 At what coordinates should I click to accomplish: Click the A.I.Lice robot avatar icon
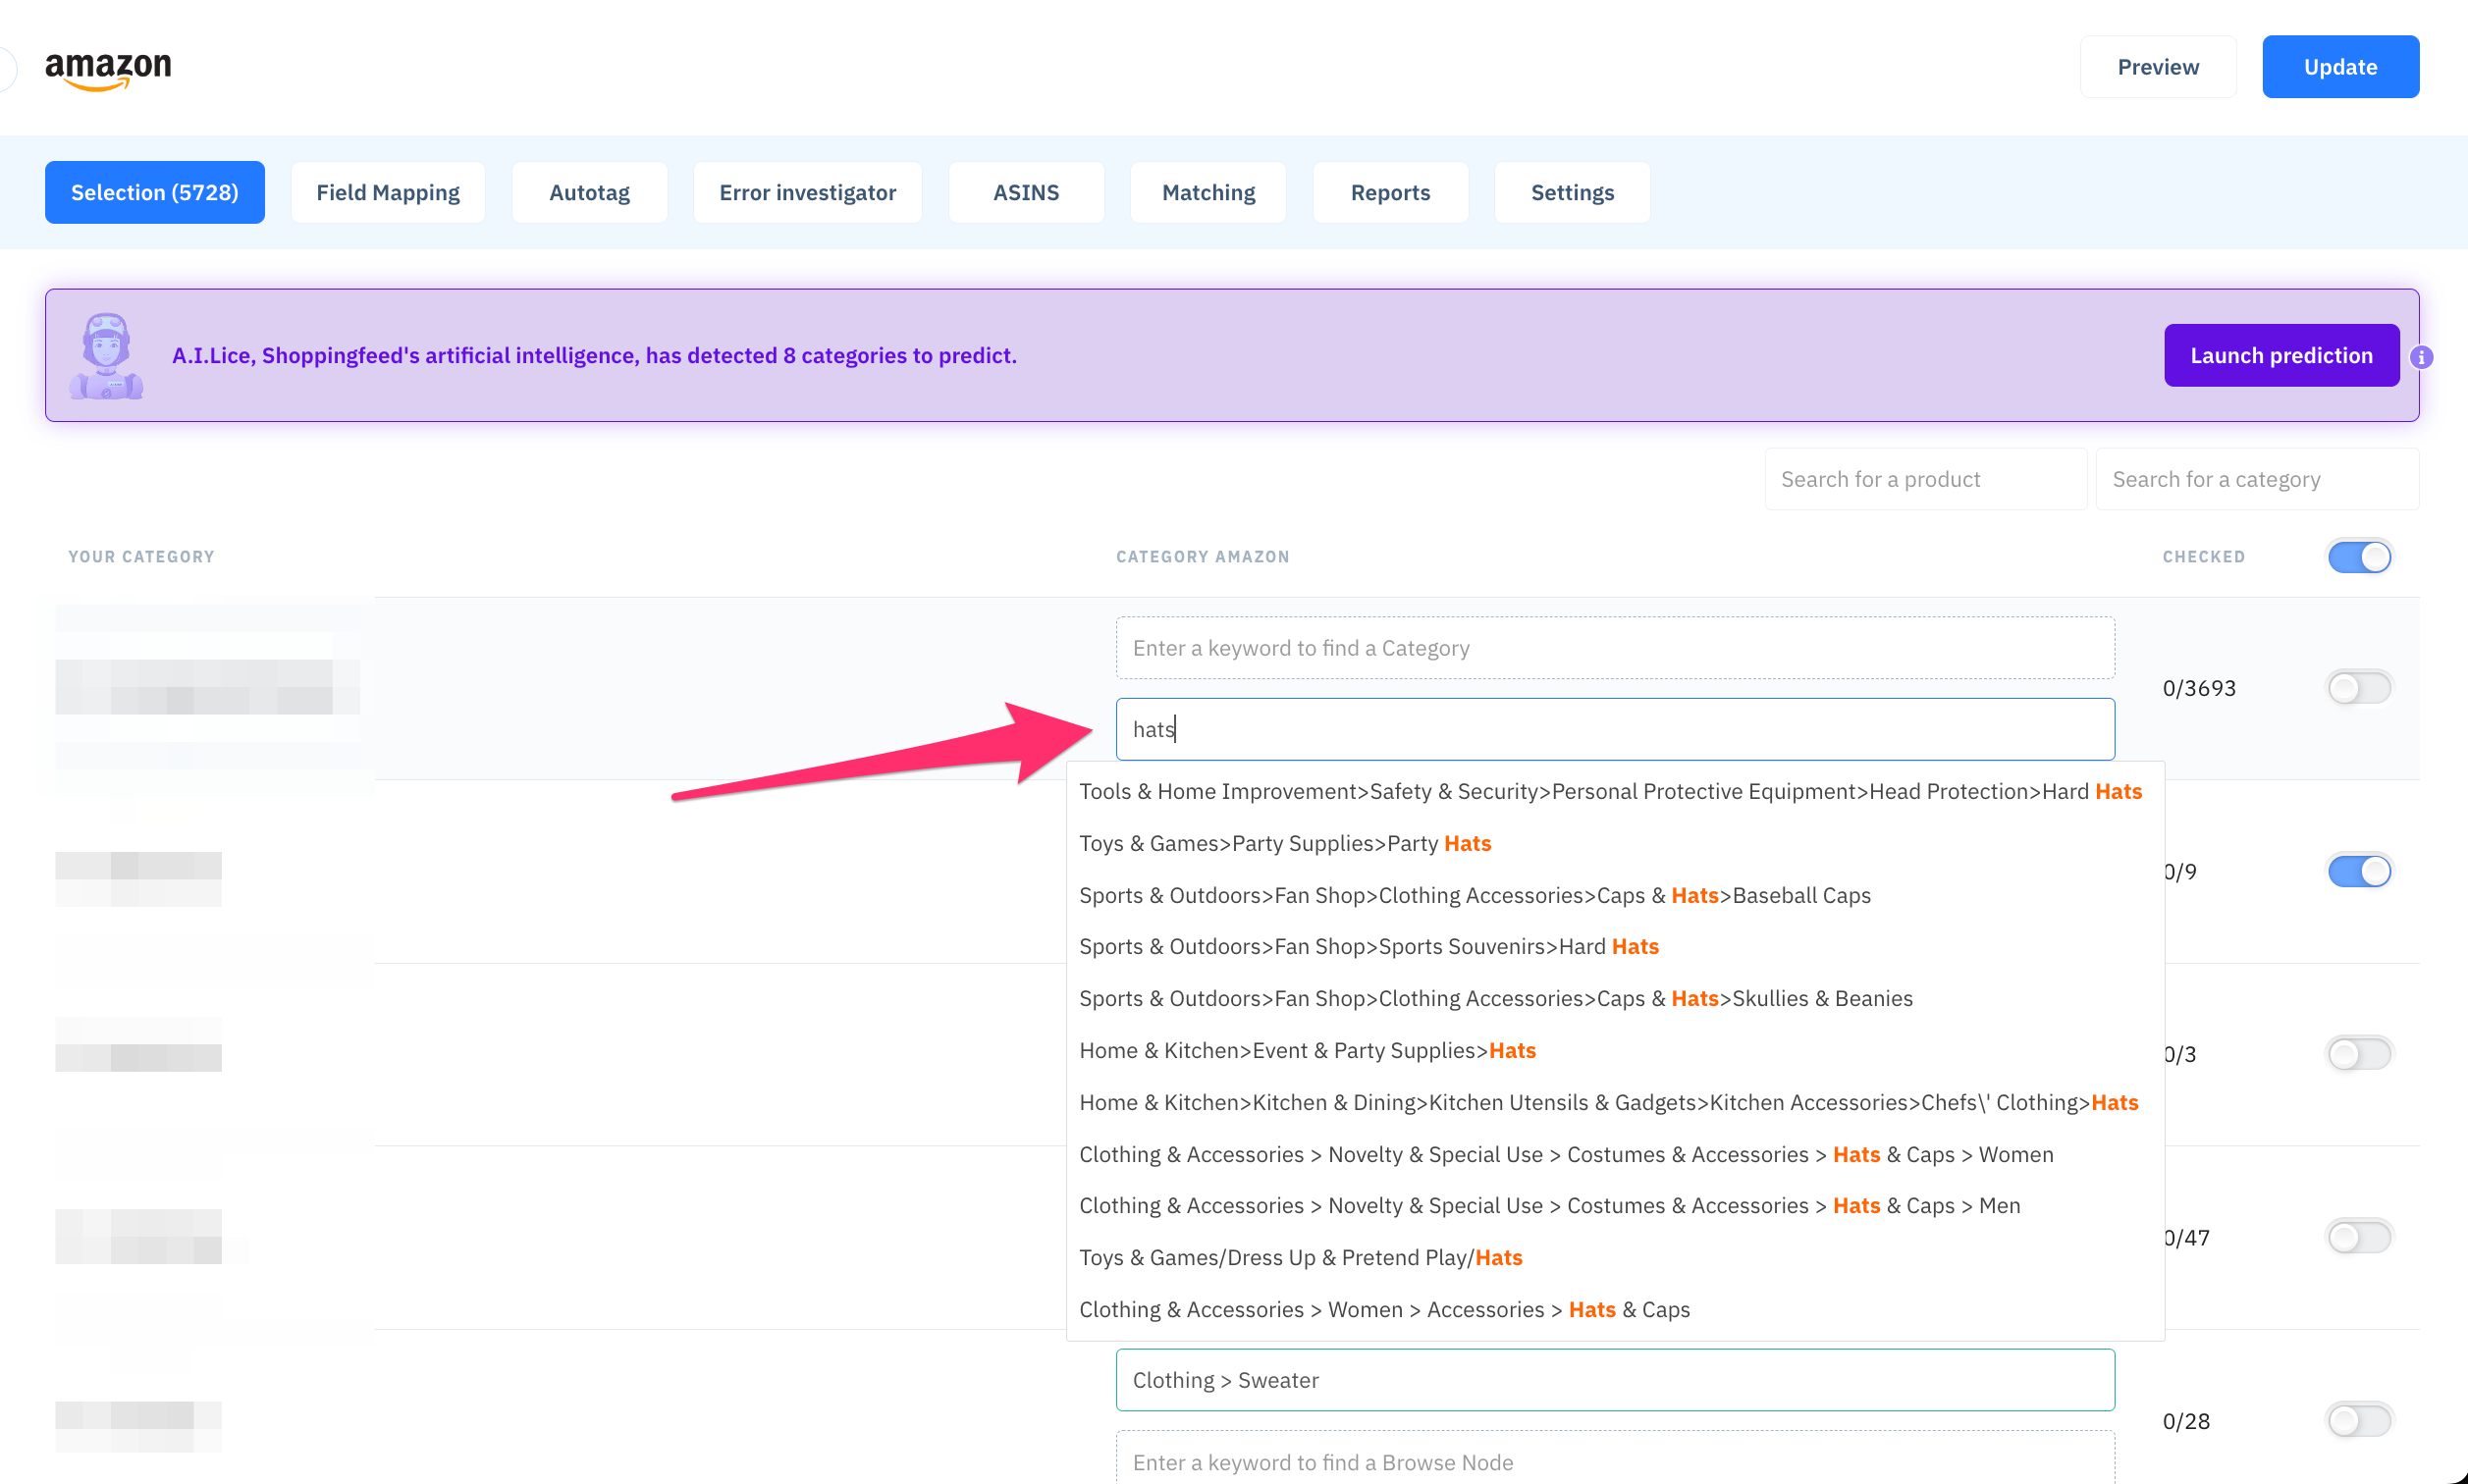[x=106, y=356]
